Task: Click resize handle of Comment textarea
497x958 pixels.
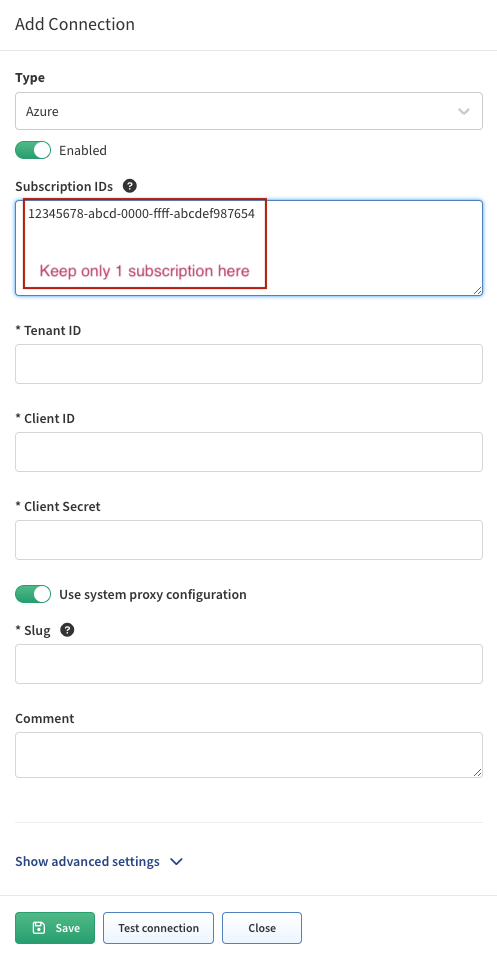Action: coord(477,772)
